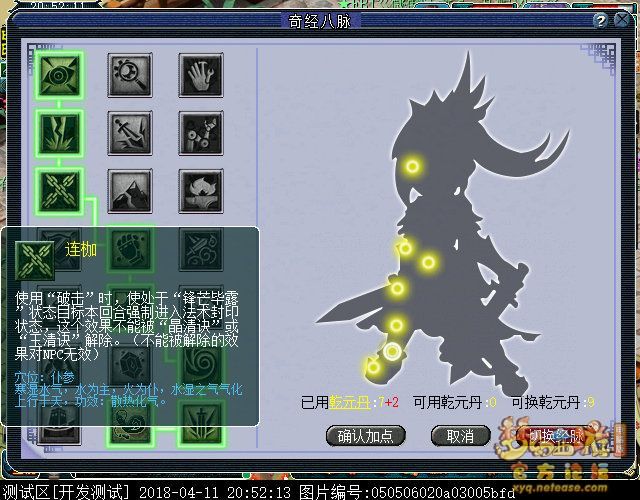Click the upper-left chest acupoint node
The image size is (640, 500).
[x=405, y=248]
